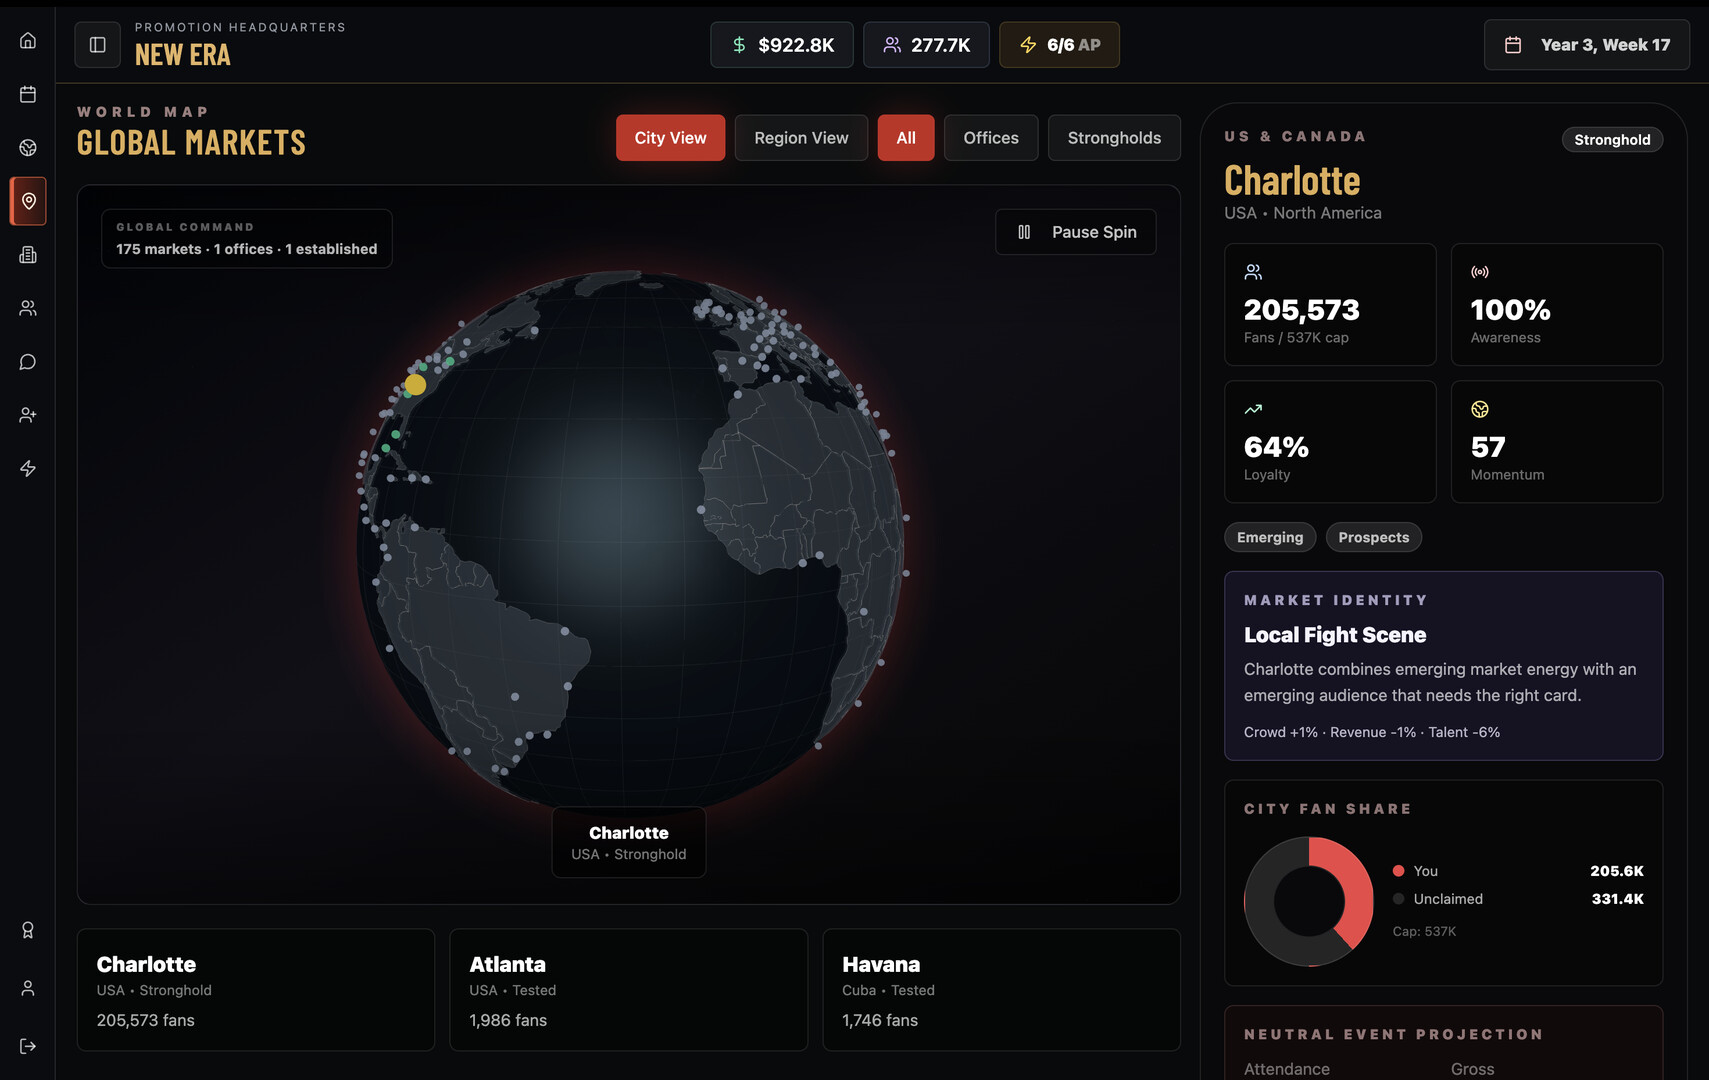
Task: Click the Prospects tag
Action: tap(1374, 537)
